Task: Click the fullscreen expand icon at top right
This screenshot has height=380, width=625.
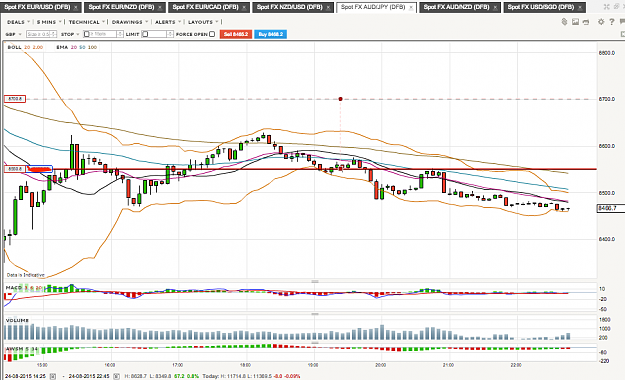Action: [606, 7]
